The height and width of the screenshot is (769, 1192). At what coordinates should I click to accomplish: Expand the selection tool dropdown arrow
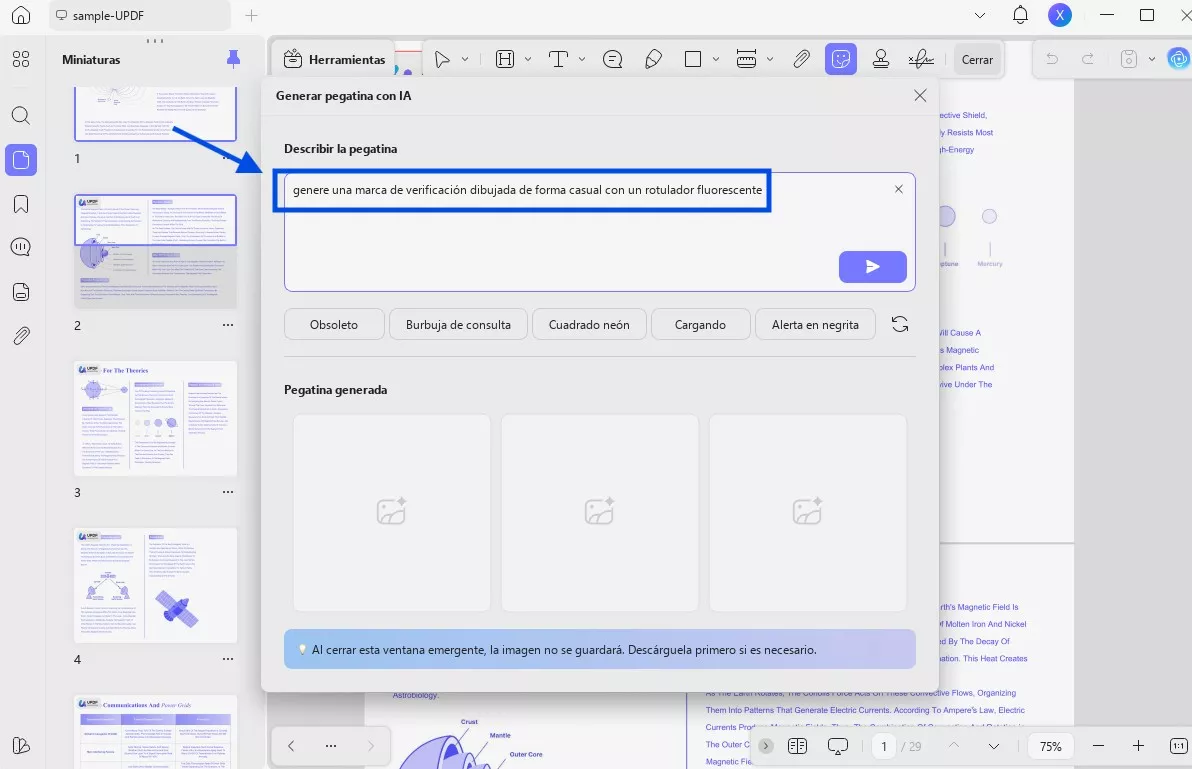tap(464, 59)
